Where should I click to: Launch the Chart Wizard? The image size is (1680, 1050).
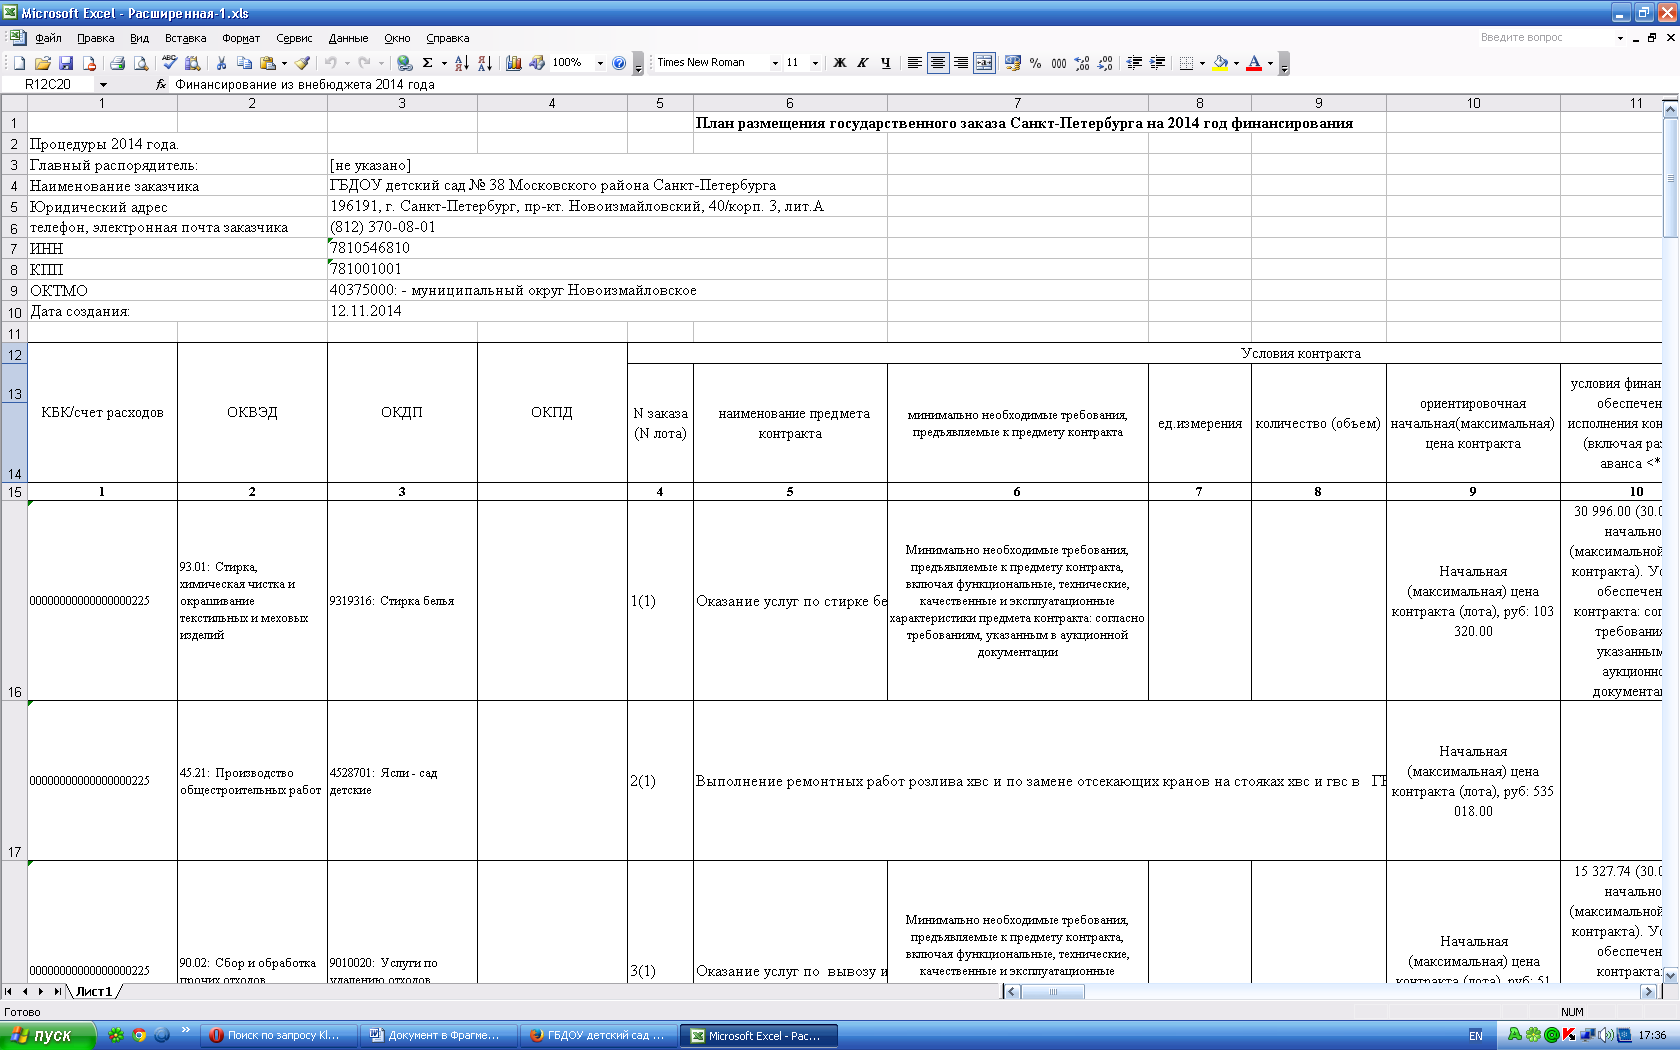click(x=513, y=63)
